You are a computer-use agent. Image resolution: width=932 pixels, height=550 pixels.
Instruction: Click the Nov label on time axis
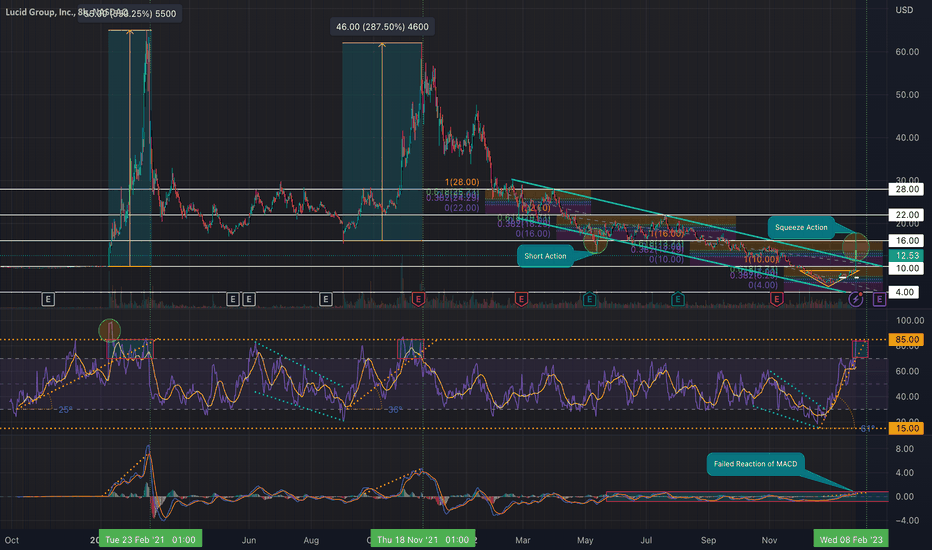point(769,540)
